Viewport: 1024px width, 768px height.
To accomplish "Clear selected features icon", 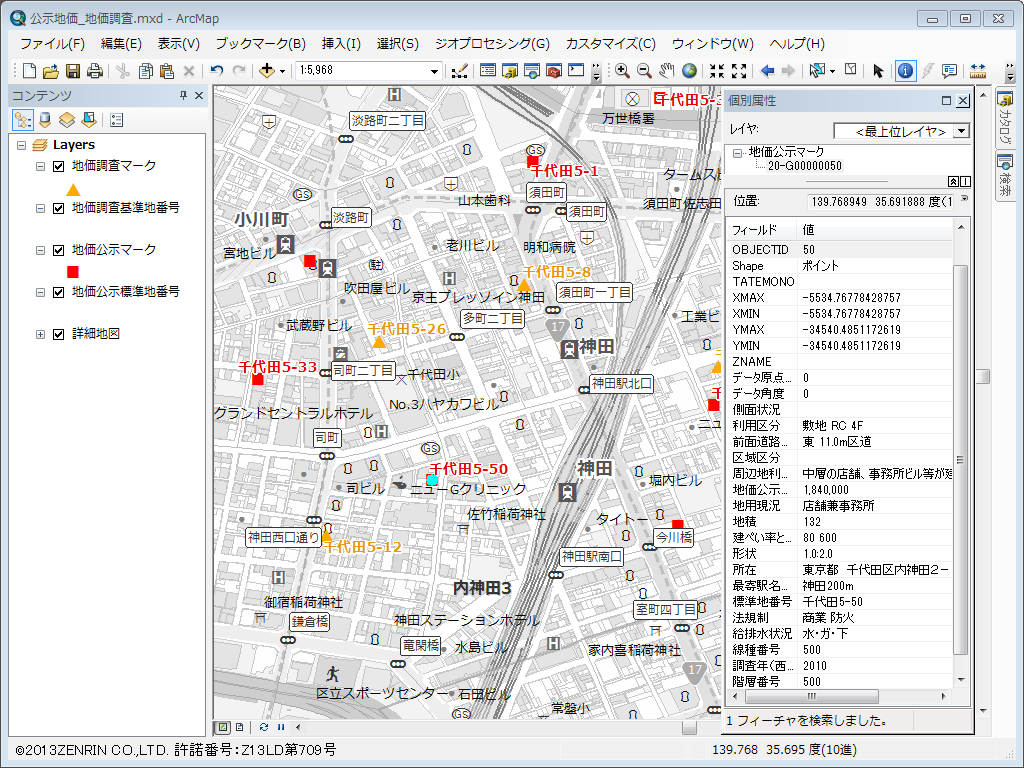I will click(x=850, y=69).
